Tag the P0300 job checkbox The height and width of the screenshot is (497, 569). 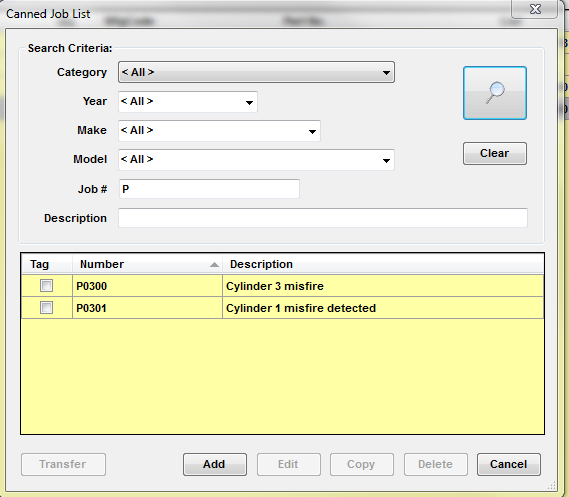coord(46,286)
